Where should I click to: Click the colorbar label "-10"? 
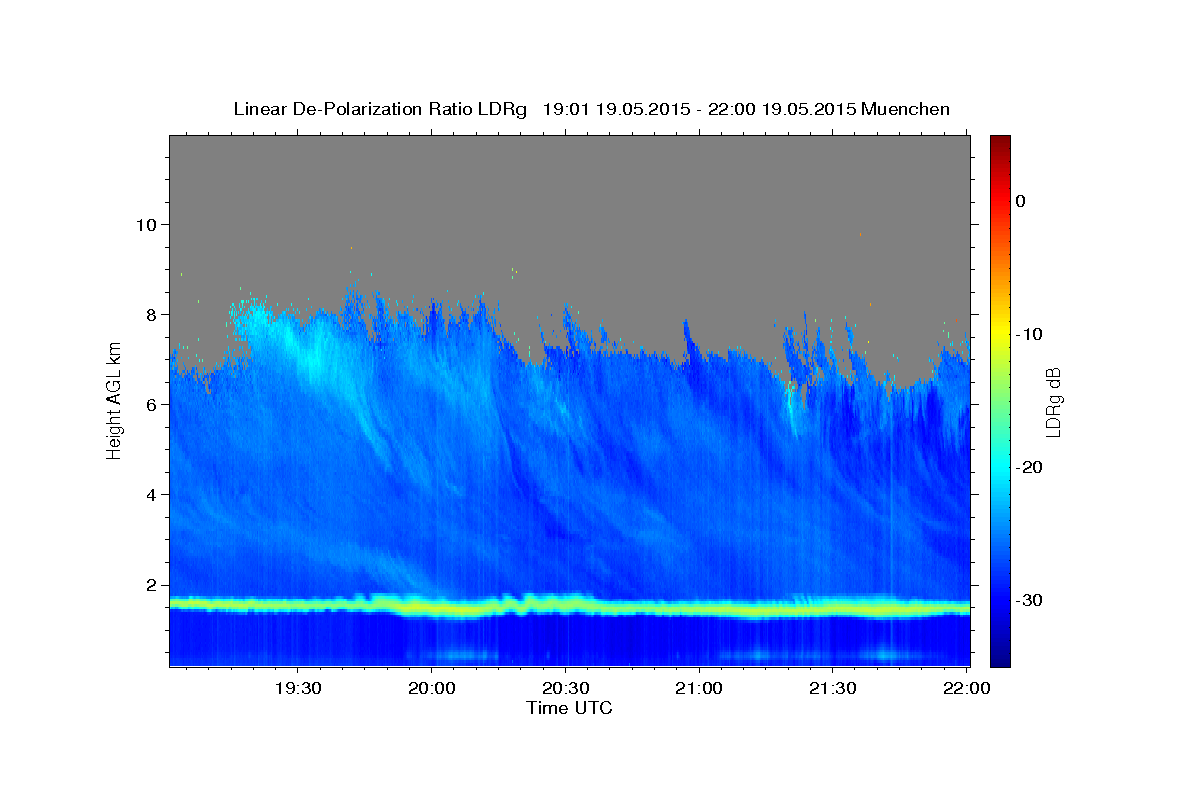(1030, 334)
